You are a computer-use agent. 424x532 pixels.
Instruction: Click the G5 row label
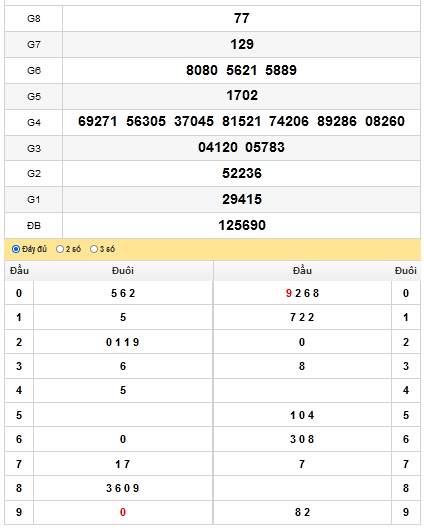tap(34, 96)
